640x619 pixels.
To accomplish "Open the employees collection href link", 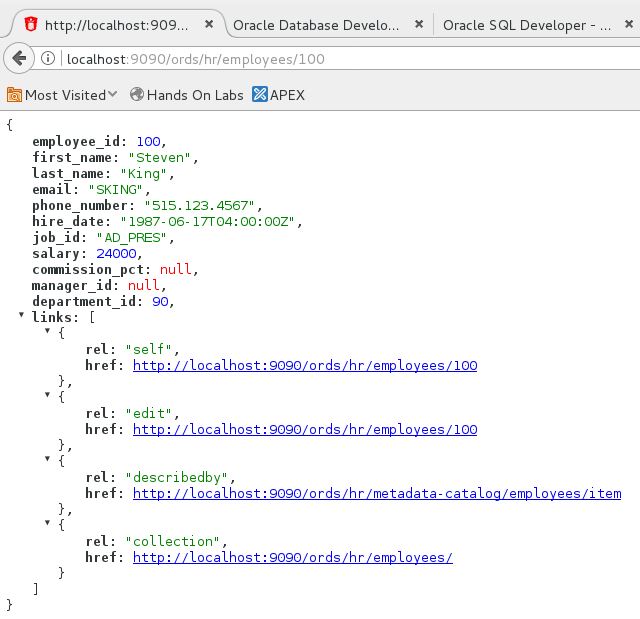I will click(x=292, y=557).
